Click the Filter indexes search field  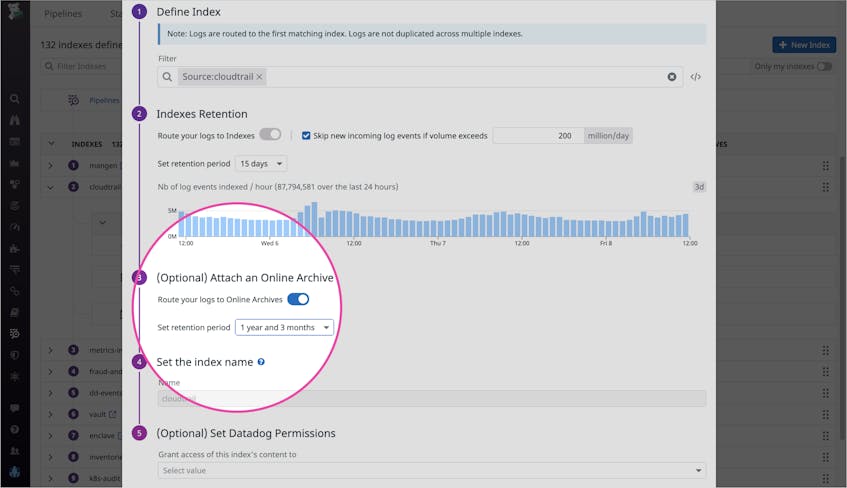click(81, 66)
